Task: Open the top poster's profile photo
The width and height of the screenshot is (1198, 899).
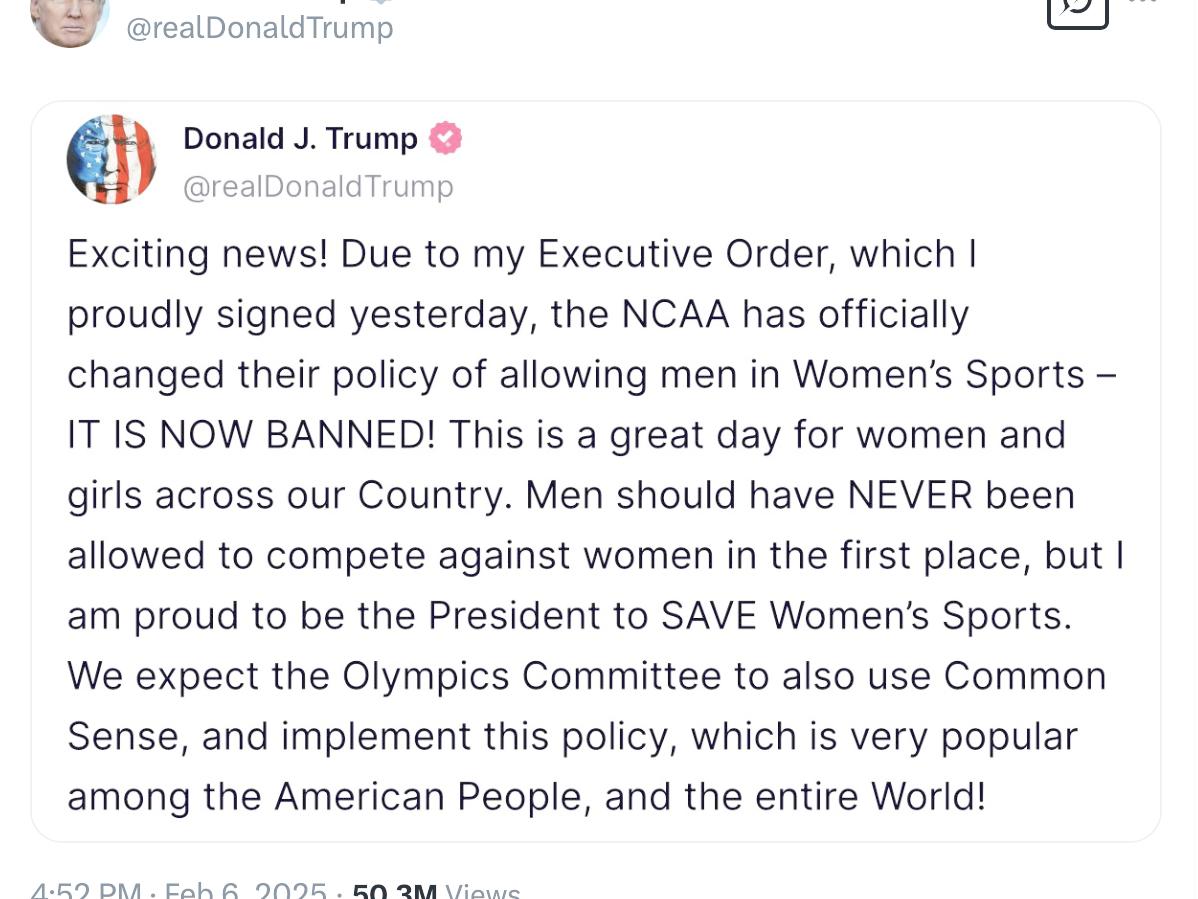Action: tap(69, 18)
